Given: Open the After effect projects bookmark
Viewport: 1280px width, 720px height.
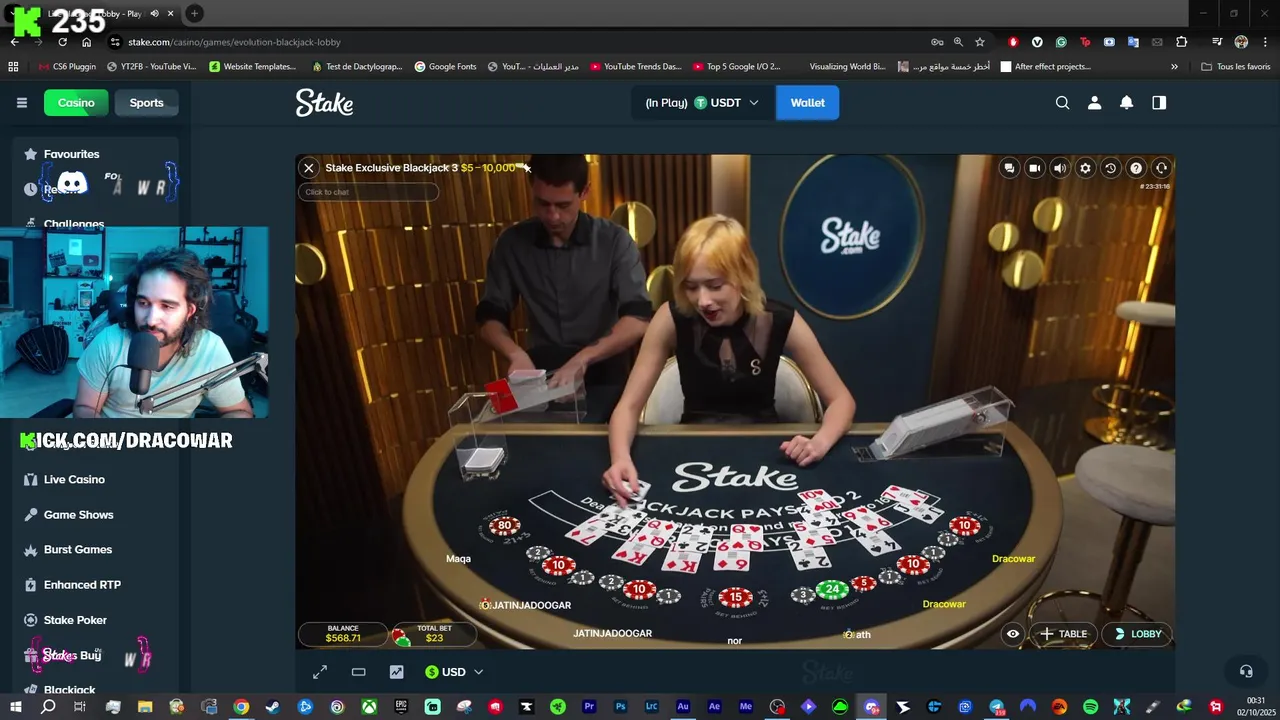Looking at the screenshot, I should [1045, 67].
